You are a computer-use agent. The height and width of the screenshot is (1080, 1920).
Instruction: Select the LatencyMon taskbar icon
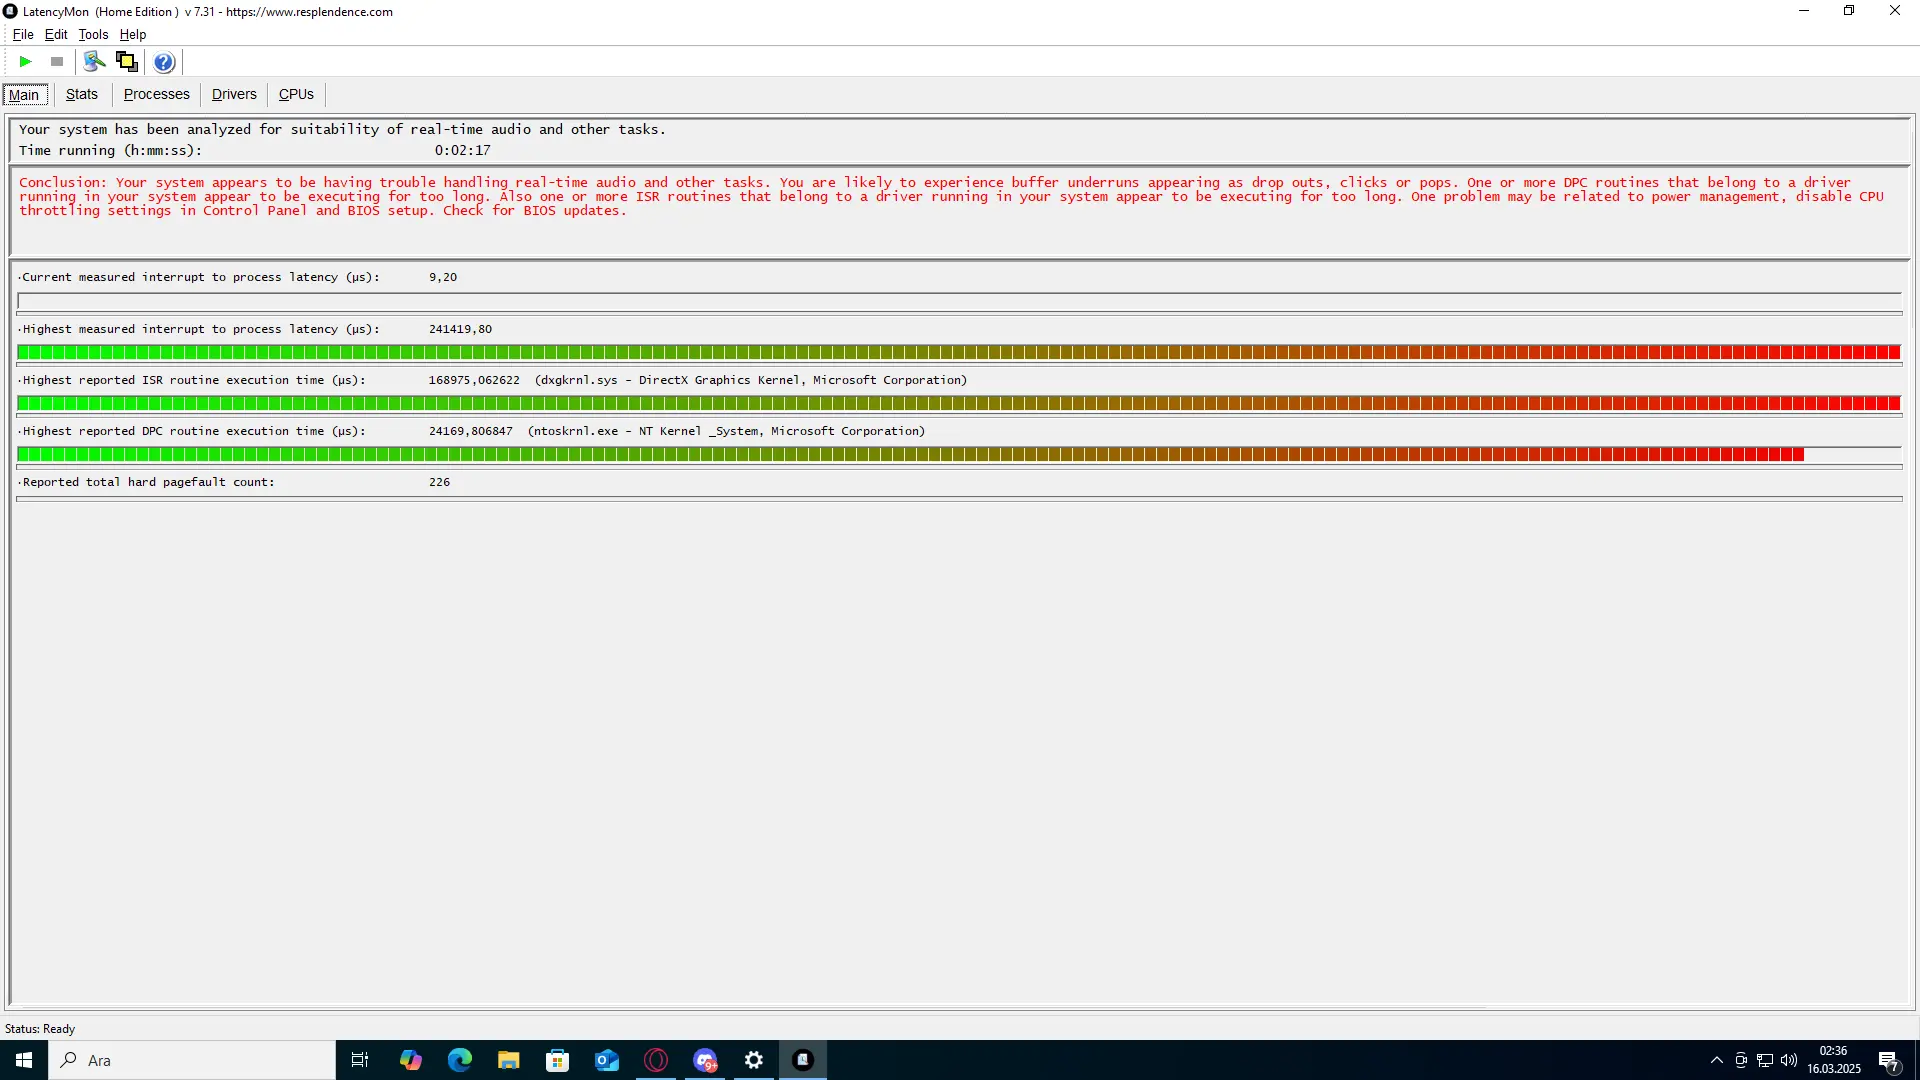(803, 1060)
